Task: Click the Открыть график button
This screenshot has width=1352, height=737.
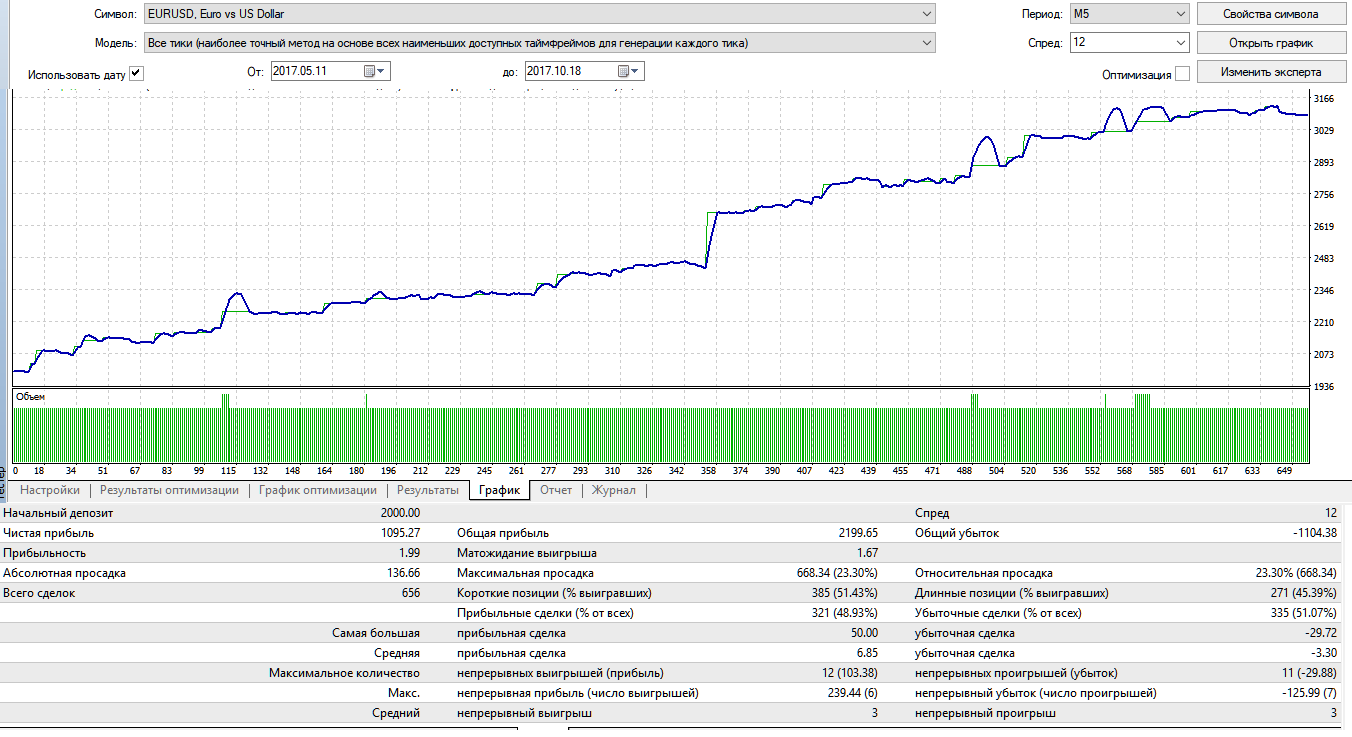Action: (1271, 43)
